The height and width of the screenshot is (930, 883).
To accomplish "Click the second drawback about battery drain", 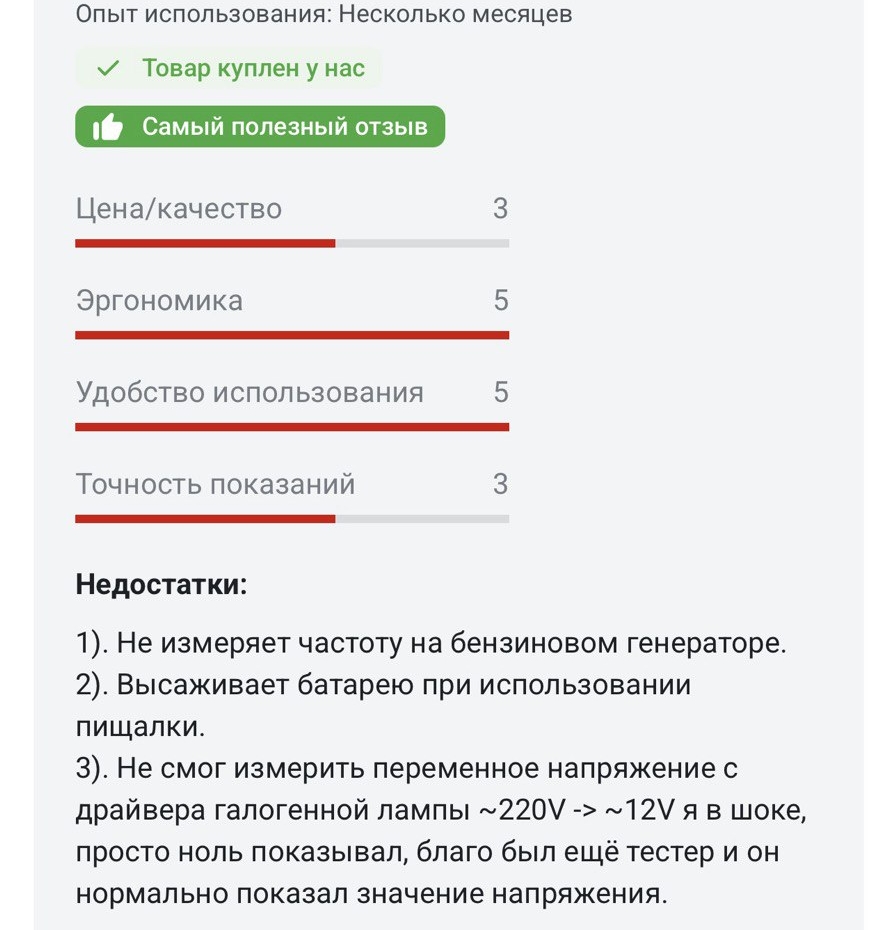I will pyautogui.click(x=383, y=706).
